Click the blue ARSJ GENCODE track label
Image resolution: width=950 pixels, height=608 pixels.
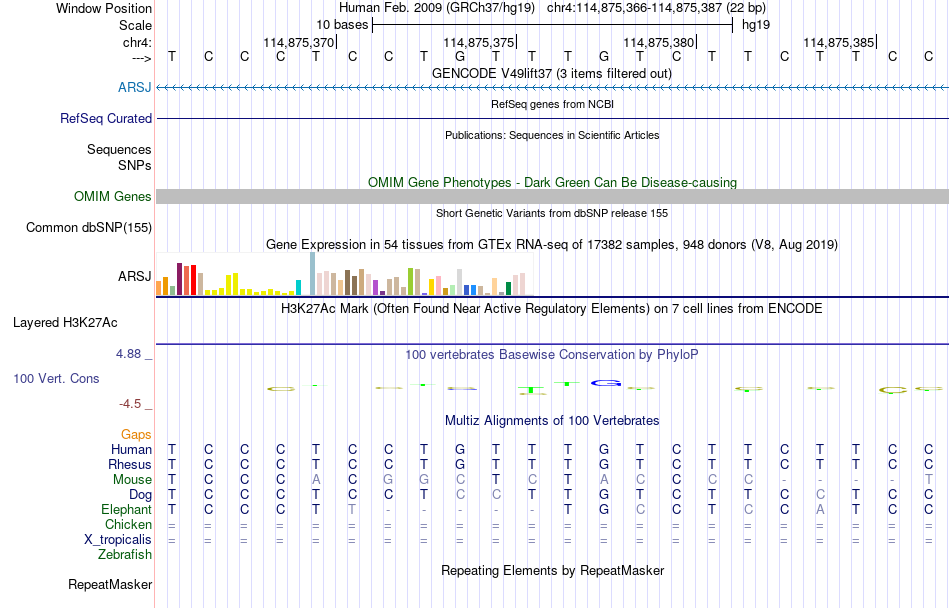click(x=135, y=87)
